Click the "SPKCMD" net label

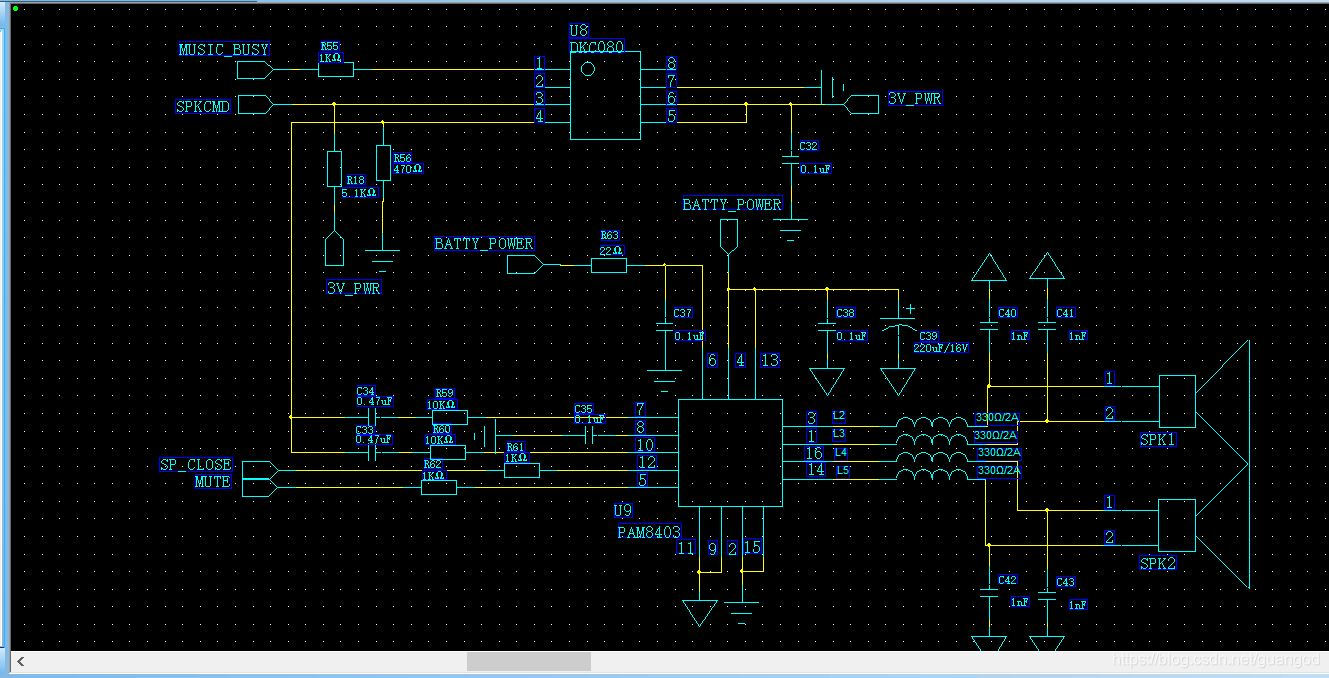coord(203,106)
